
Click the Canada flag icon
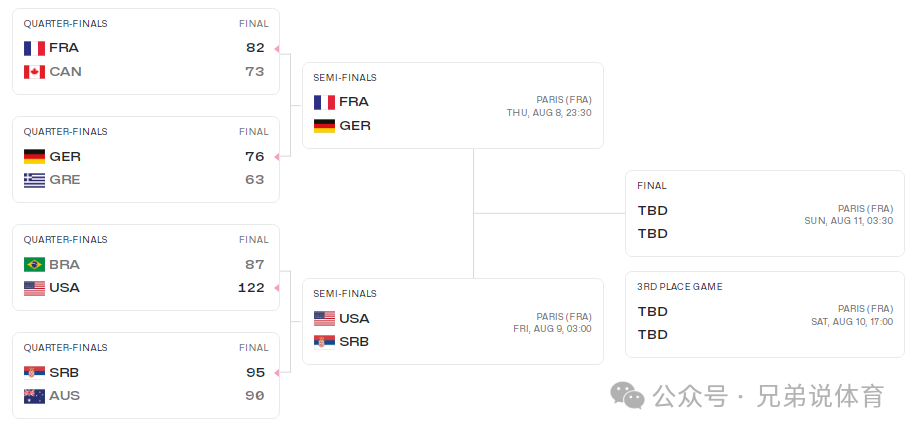coord(34,72)
